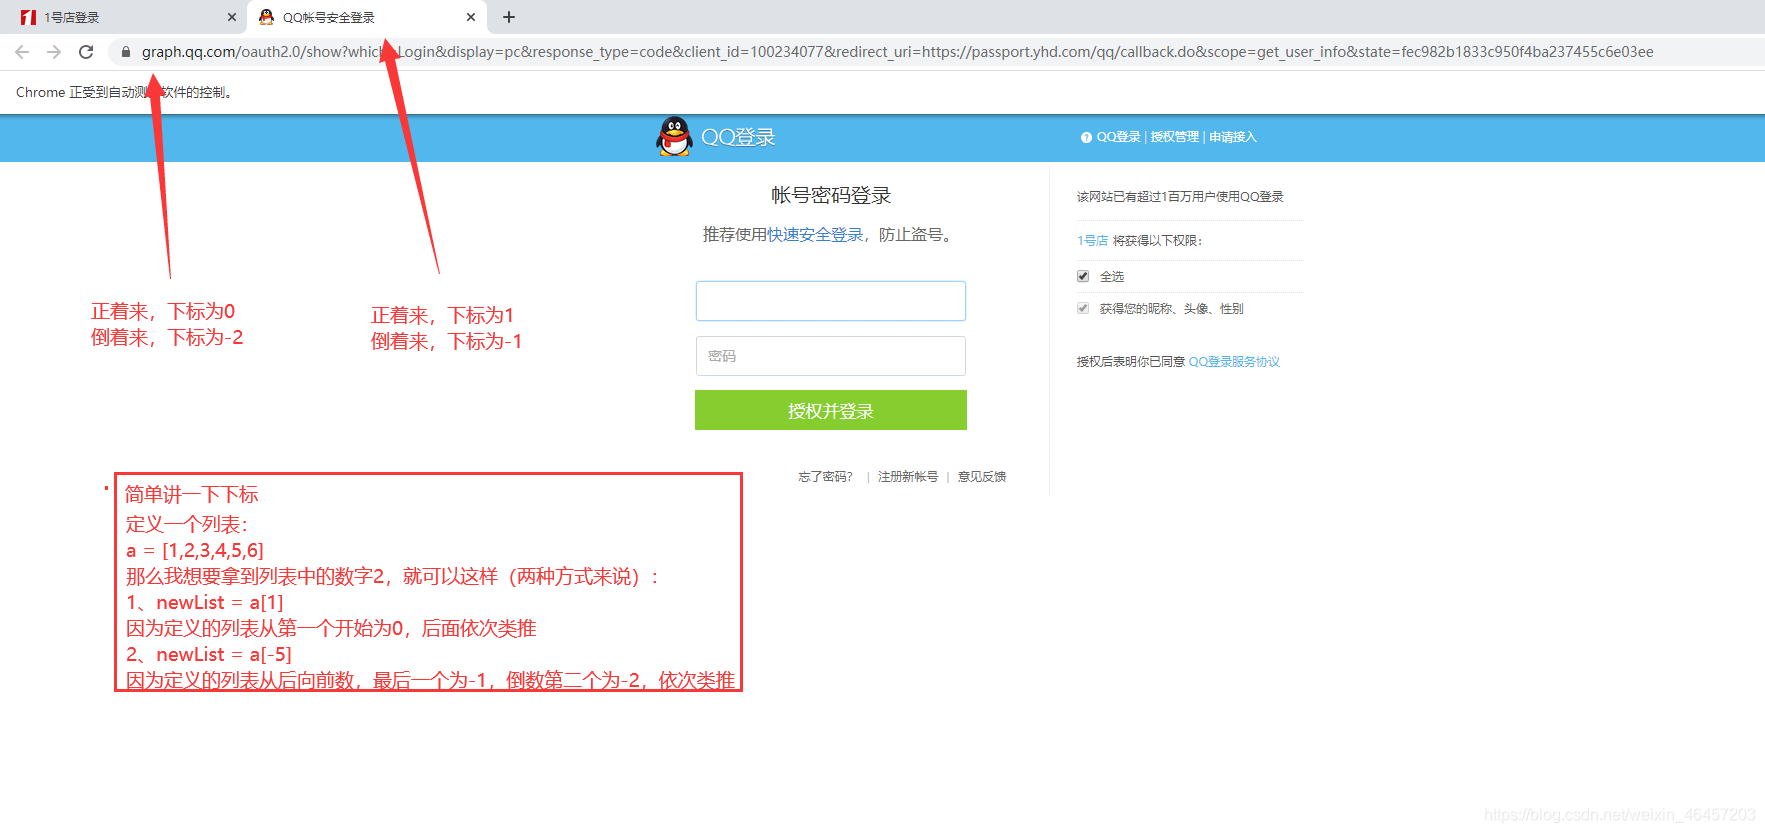
Task: Toggle the 全选 checkbox
Action: click(1083, 276)
